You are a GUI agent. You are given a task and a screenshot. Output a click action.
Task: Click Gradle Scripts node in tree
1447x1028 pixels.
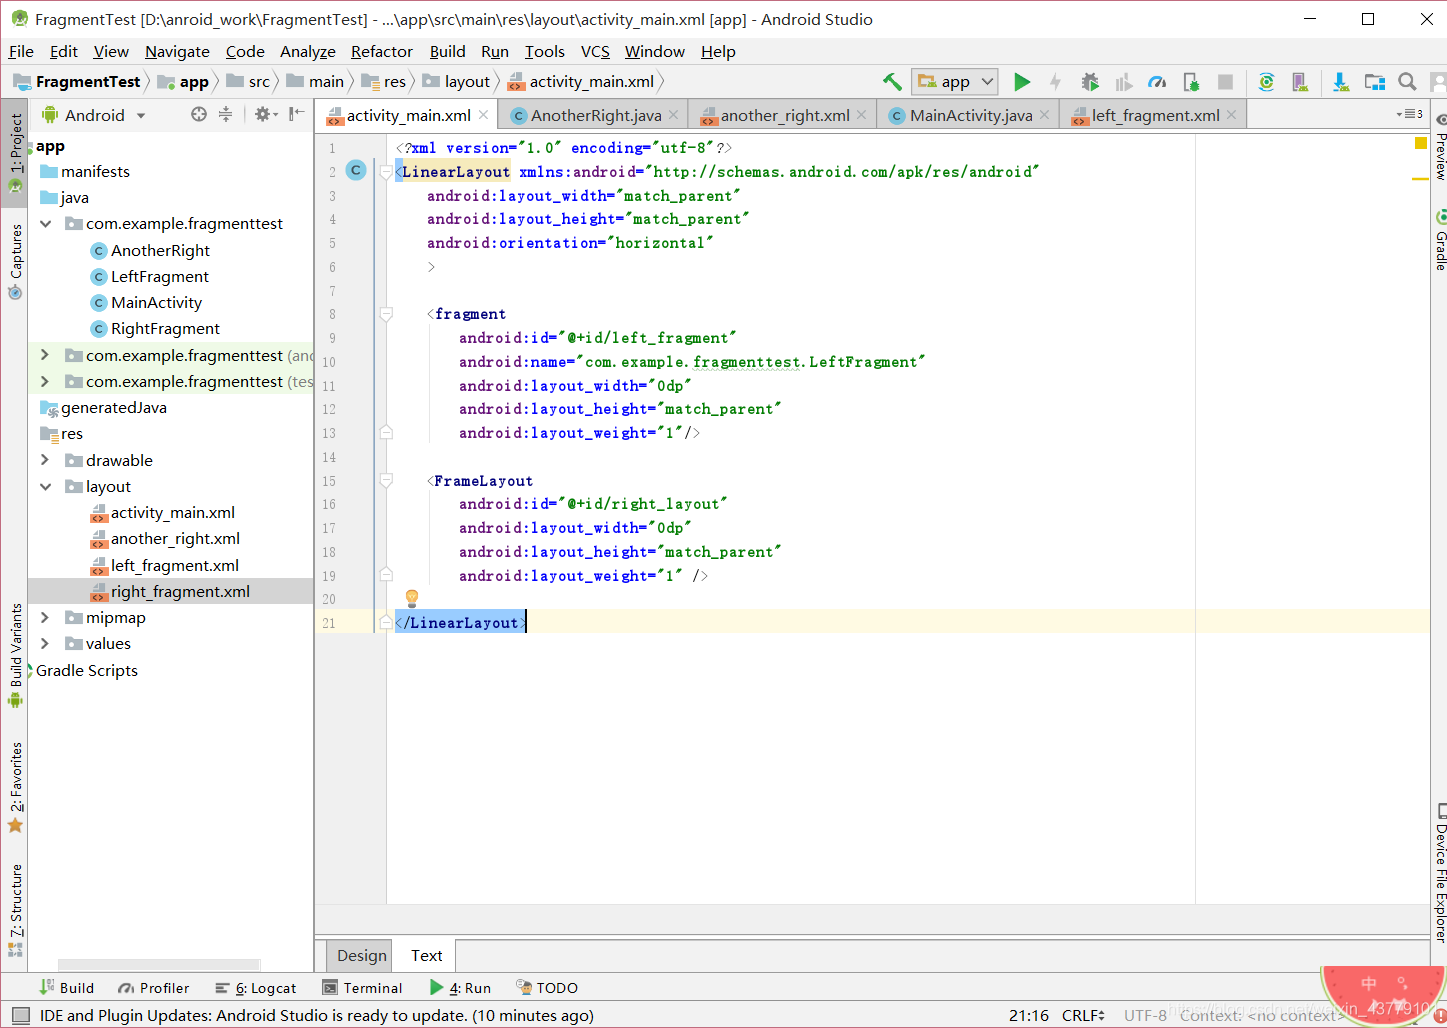[87, 670]
